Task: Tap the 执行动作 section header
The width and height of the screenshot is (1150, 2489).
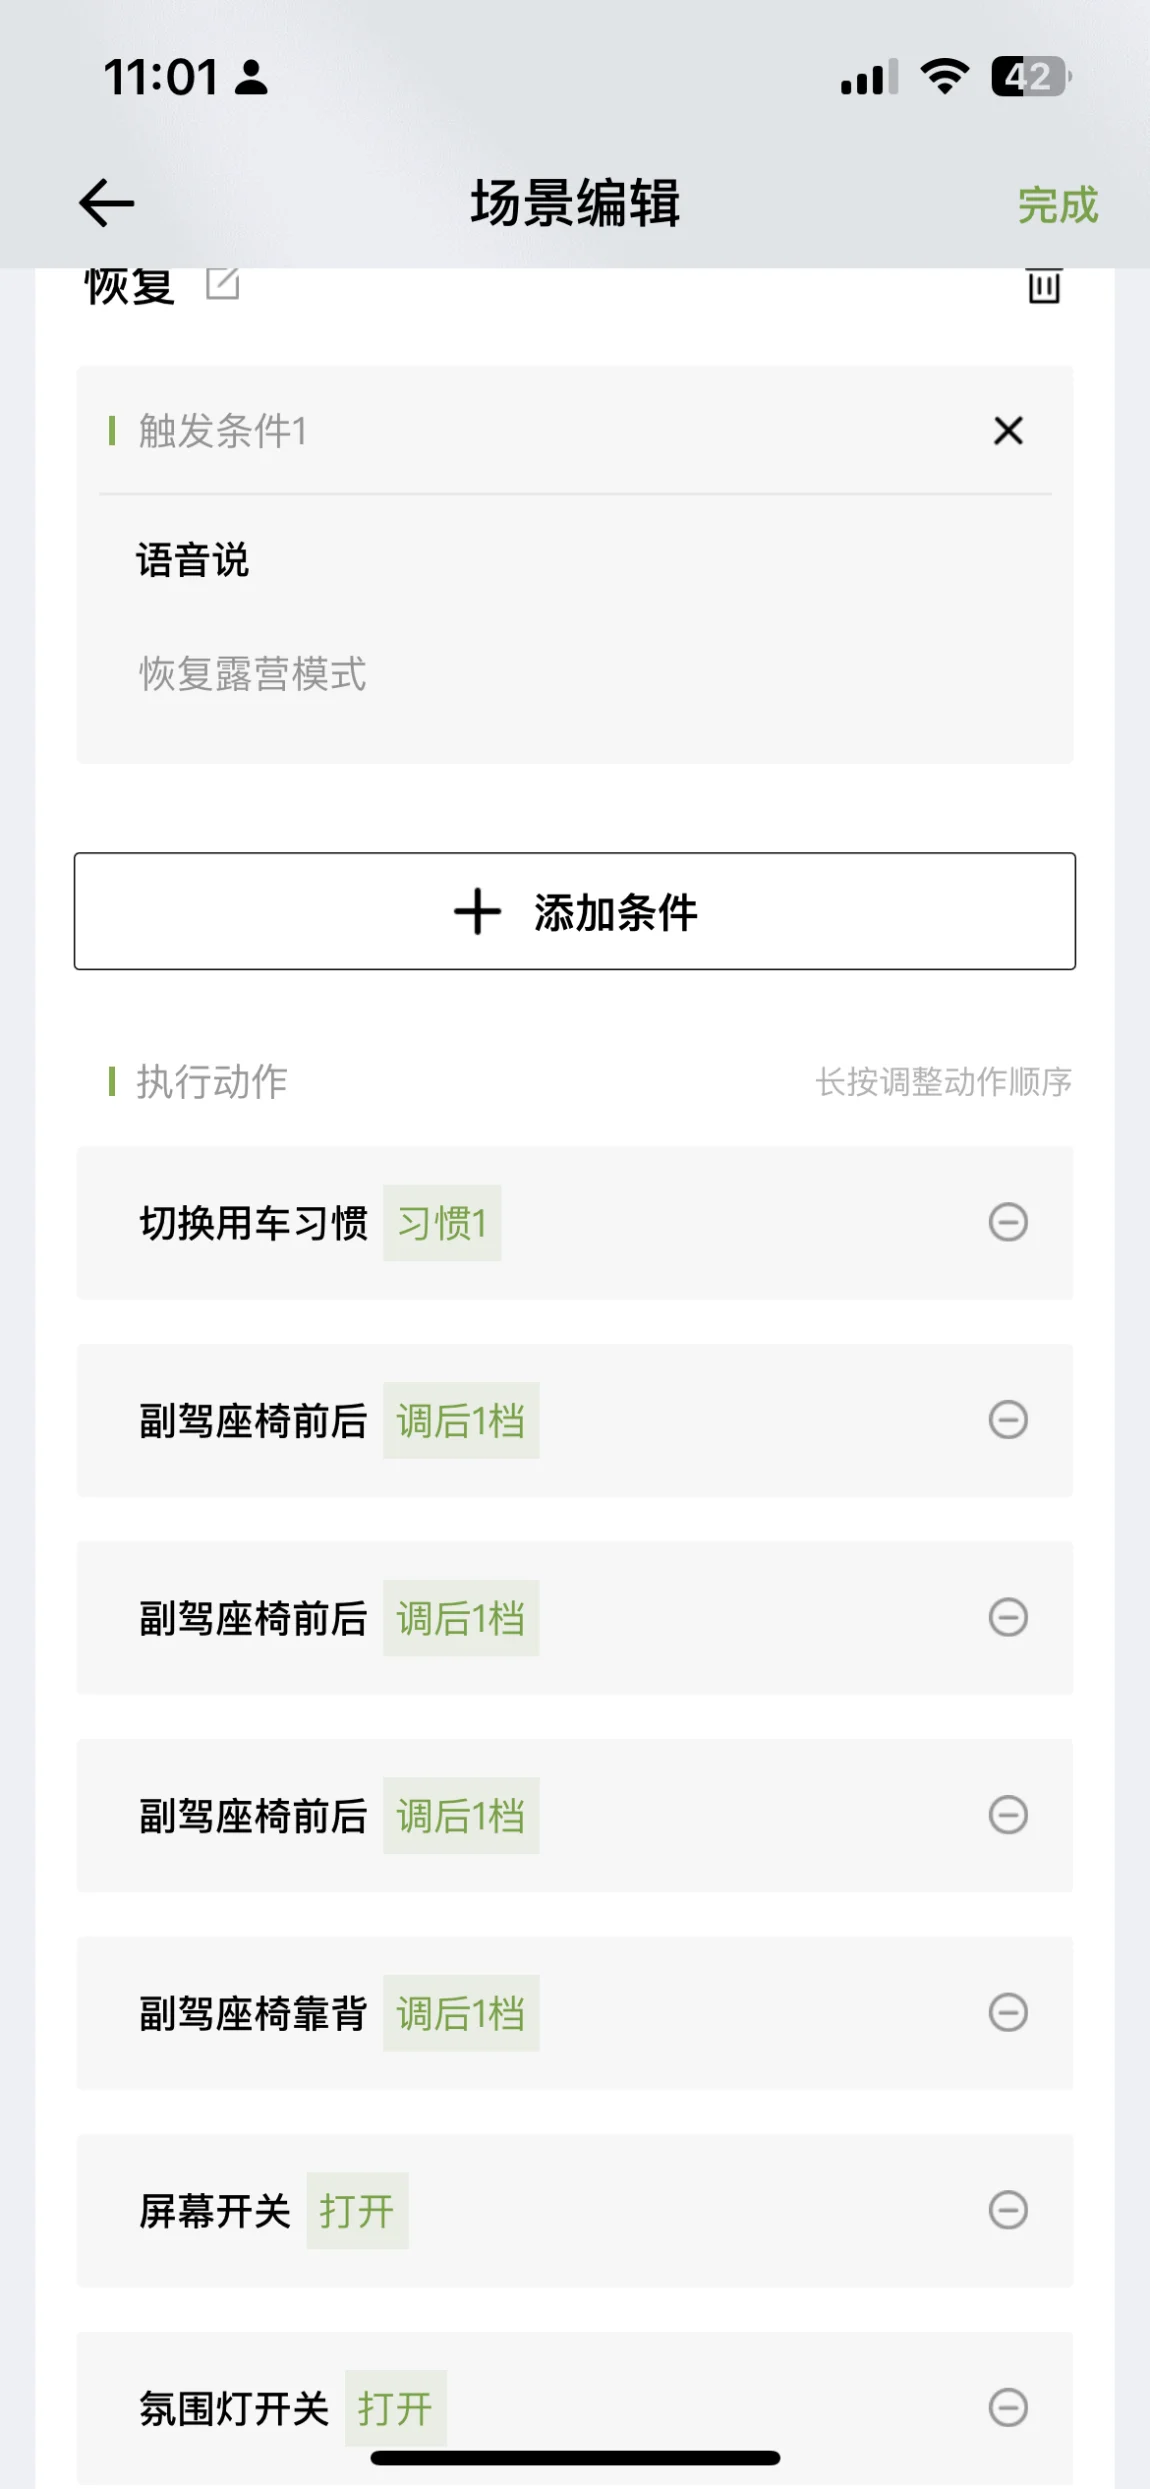Action: click(x=212, y=1081)
